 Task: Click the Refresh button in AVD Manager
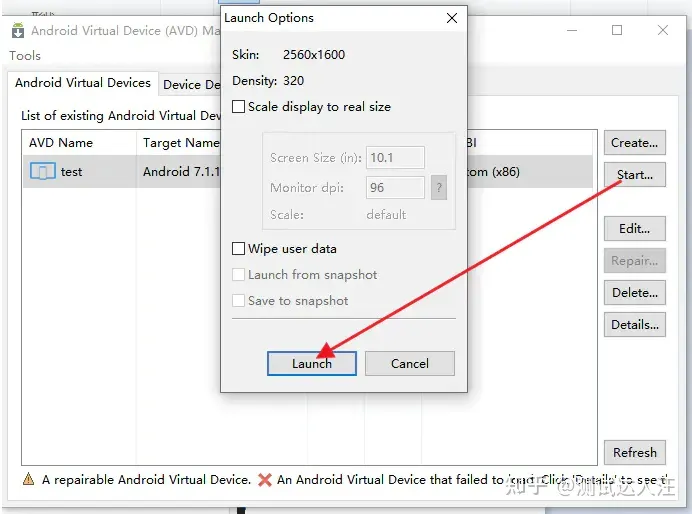coord(635,453)
